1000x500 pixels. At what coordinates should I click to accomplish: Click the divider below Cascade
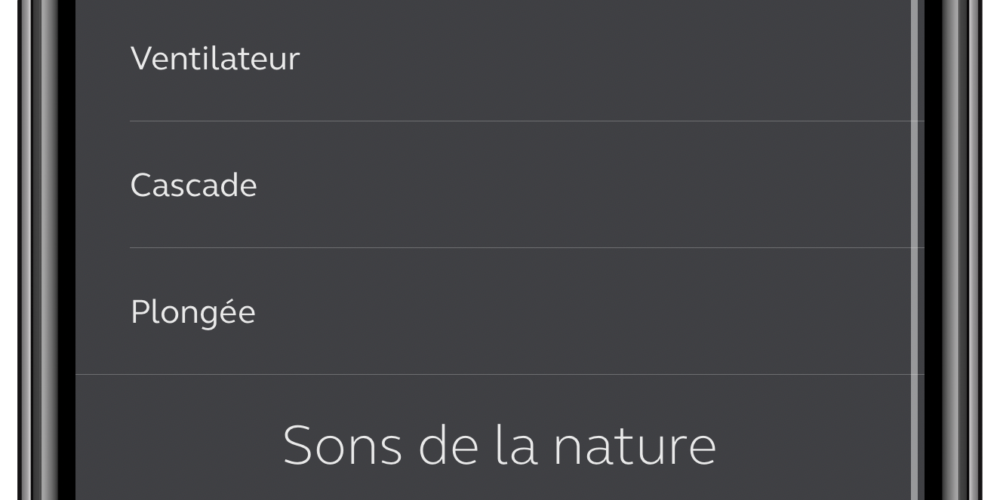527,247
